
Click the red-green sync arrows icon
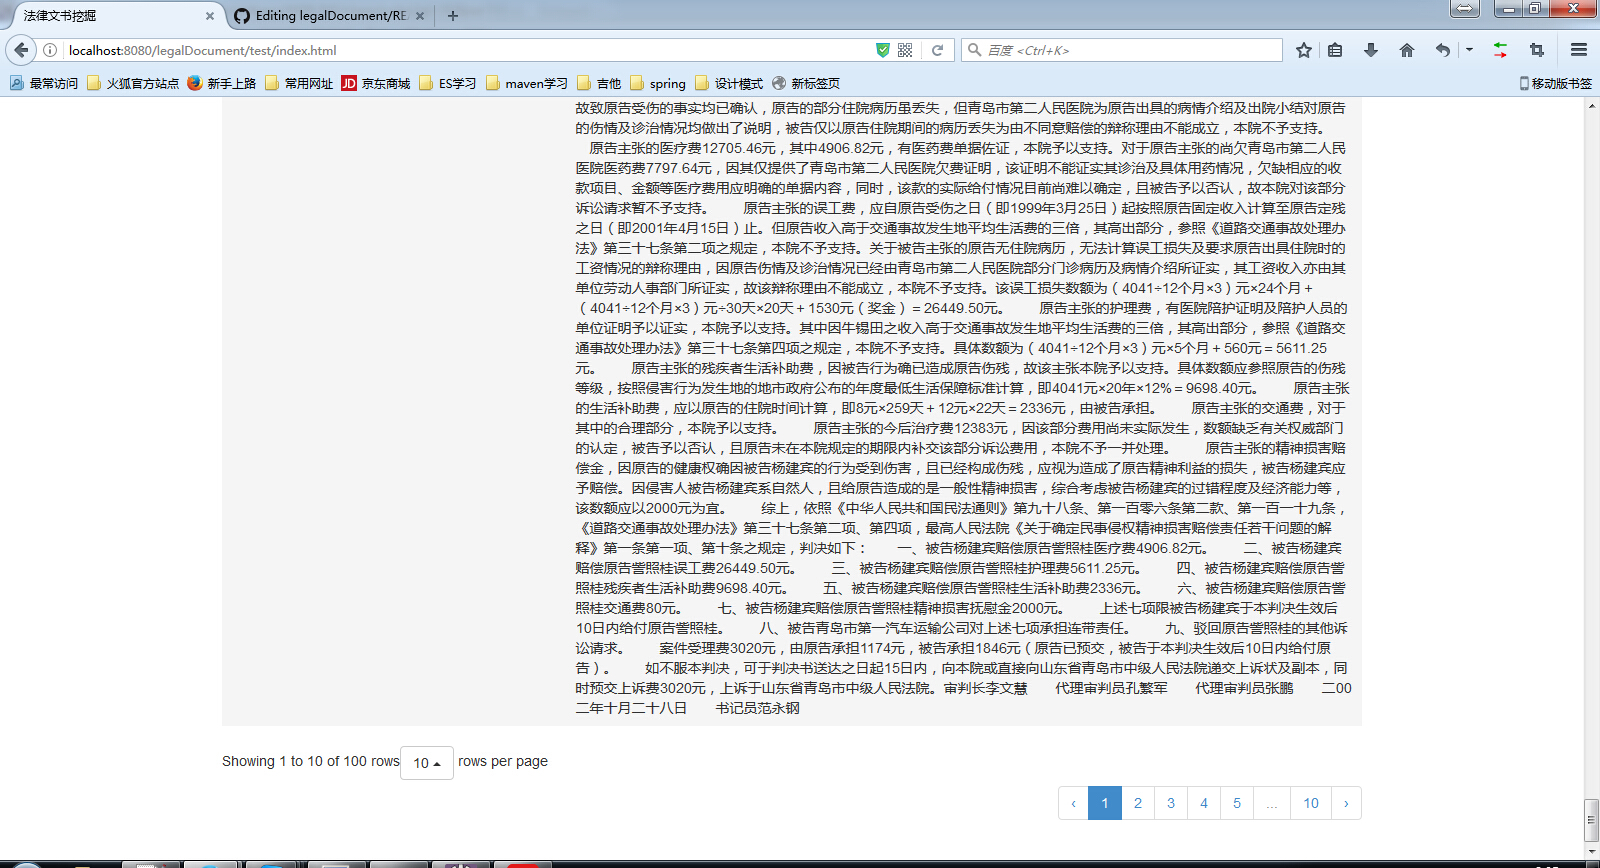click(x=1500, y=50)
